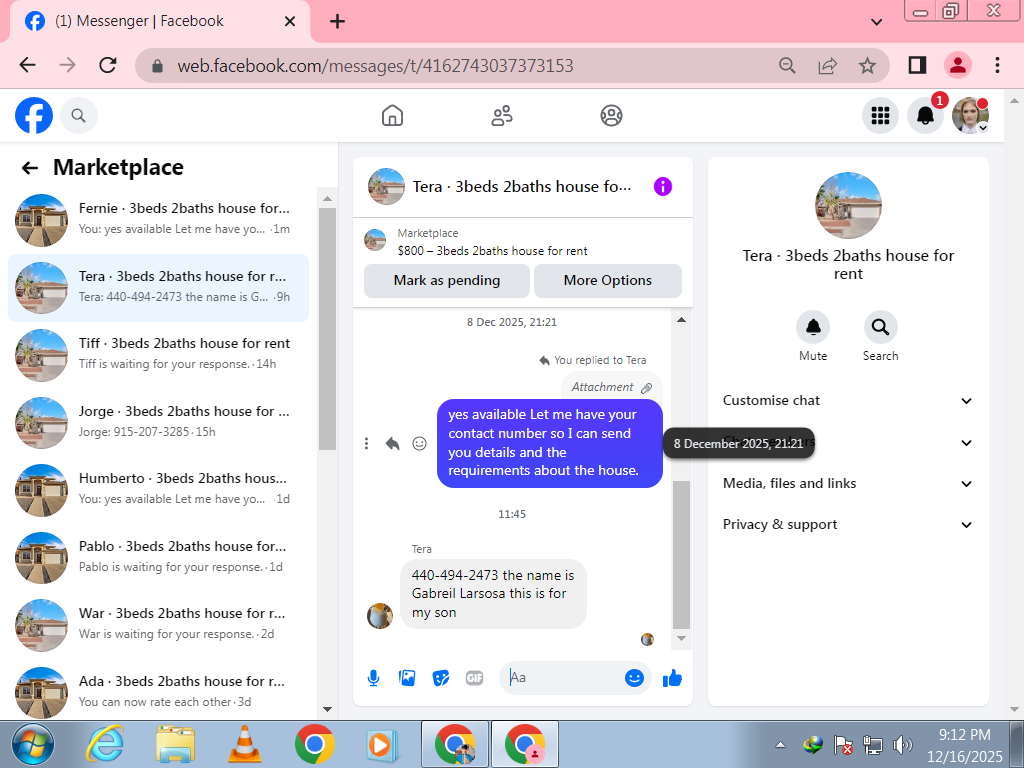React to message with emoji icon
This screenshot has height=768, width=1024.
click(x=419, y=444)
